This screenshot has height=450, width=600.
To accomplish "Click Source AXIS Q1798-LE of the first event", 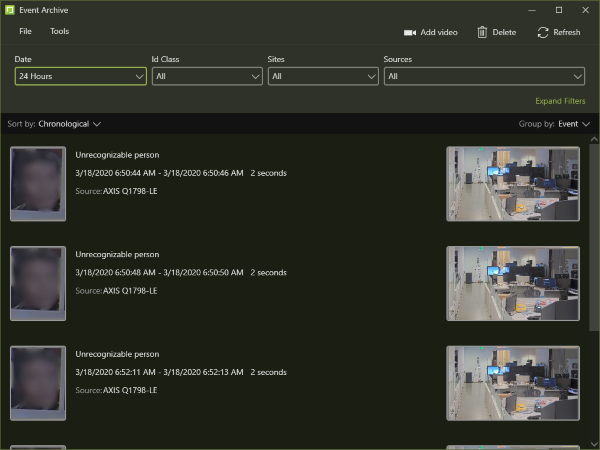I will point(116,191).
